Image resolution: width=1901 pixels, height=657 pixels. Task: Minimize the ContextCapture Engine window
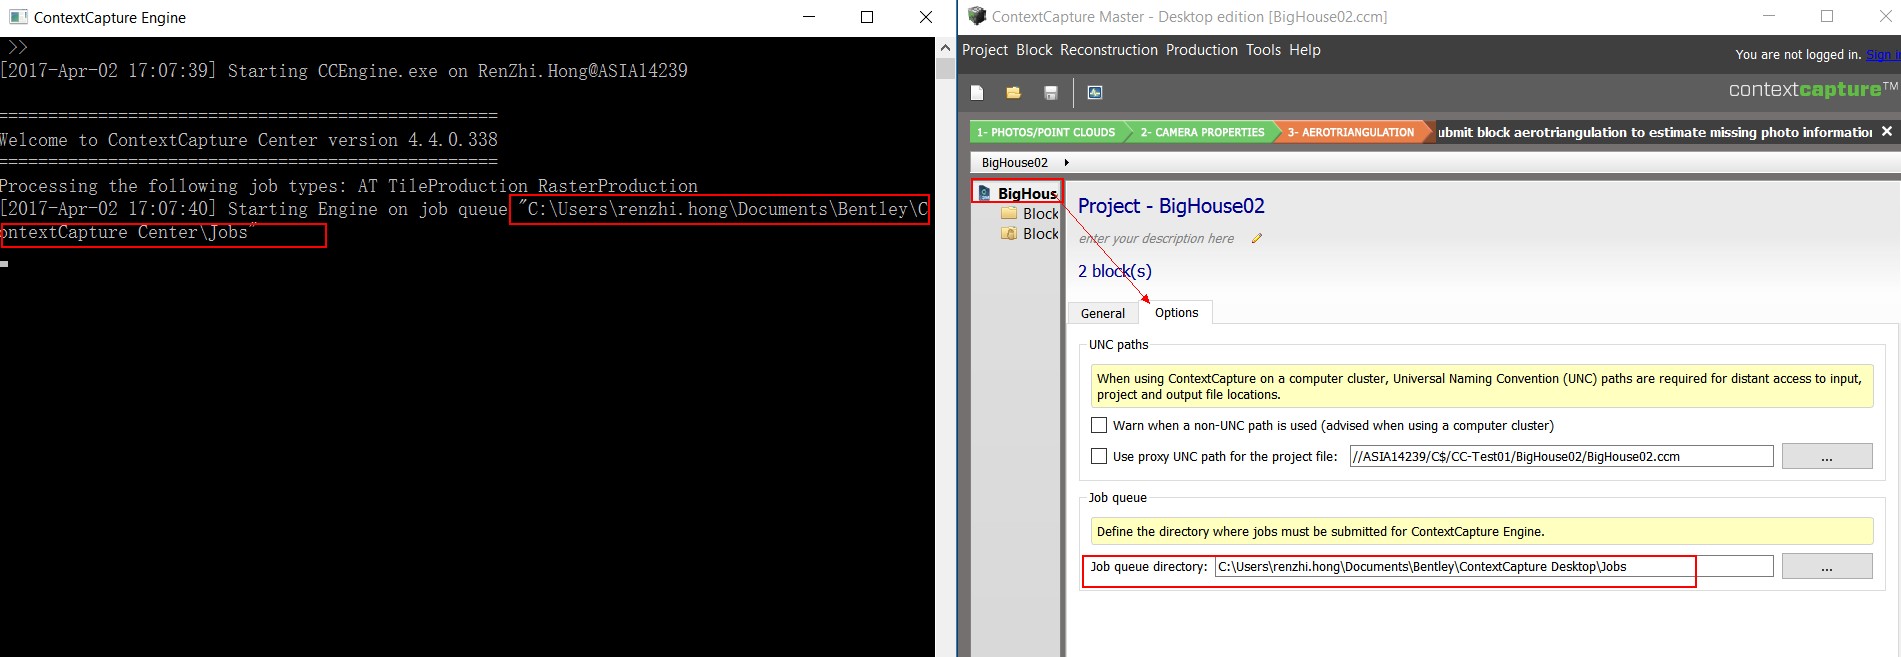tap(809, 17)
